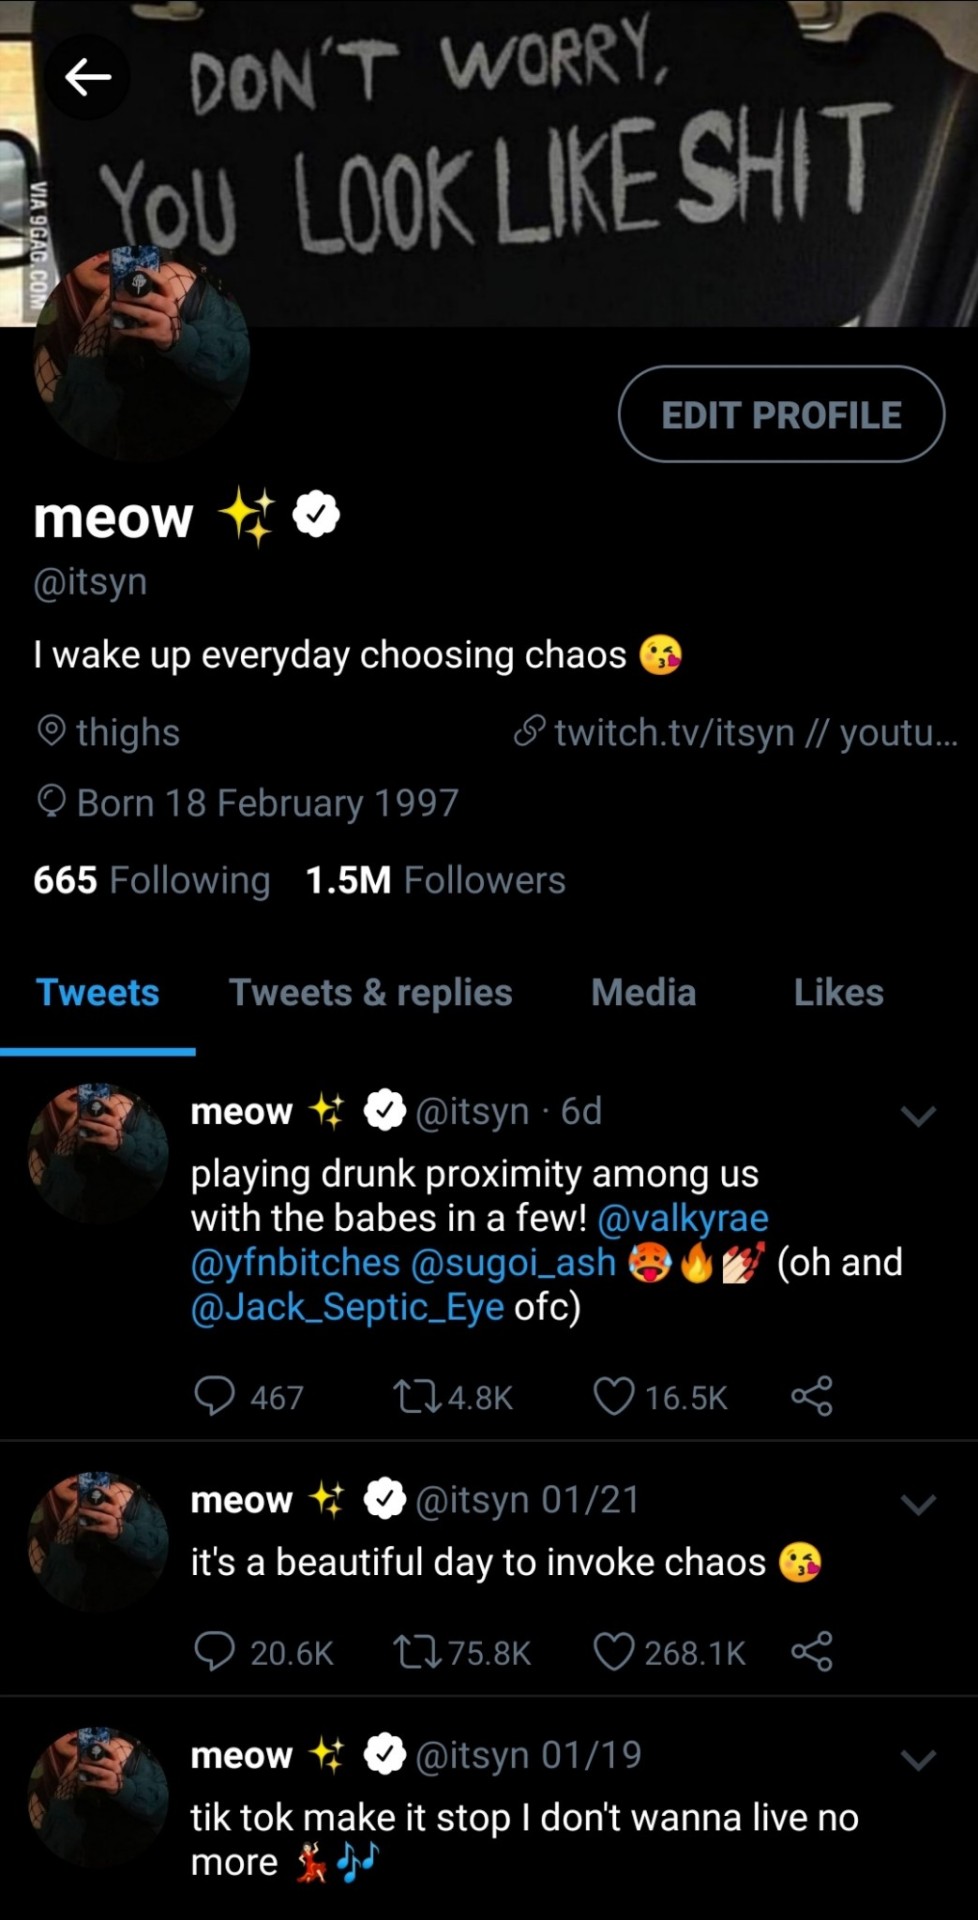
Task: Open chevron menu on 01/21 tweet
Action: 918,1504
